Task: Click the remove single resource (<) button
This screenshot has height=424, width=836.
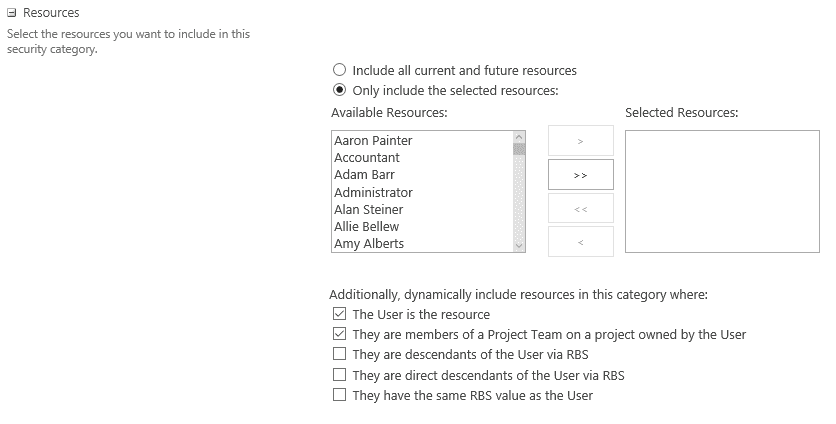Action: (581, 242)
